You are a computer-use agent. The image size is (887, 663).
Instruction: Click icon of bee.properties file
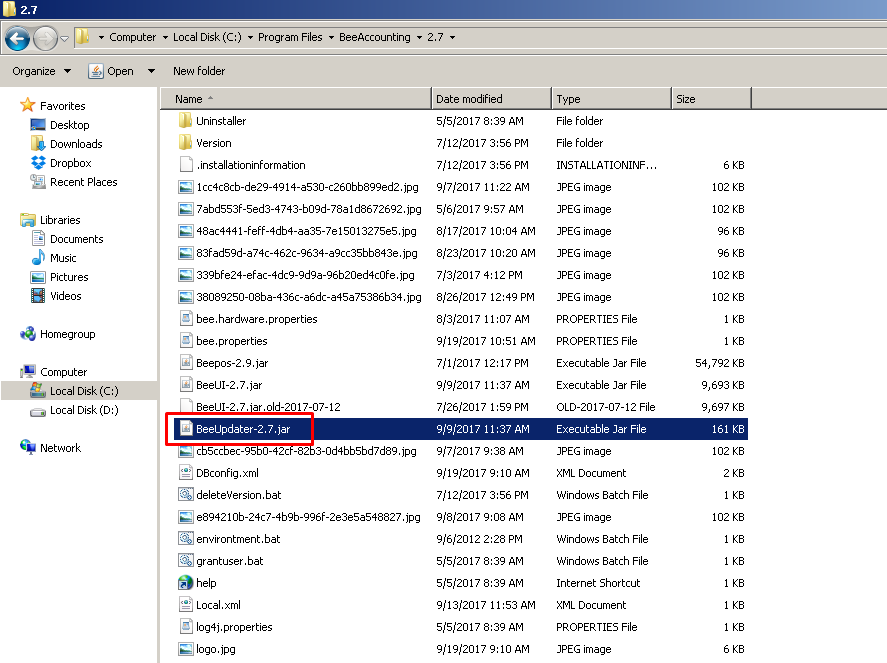pos(186,341)
